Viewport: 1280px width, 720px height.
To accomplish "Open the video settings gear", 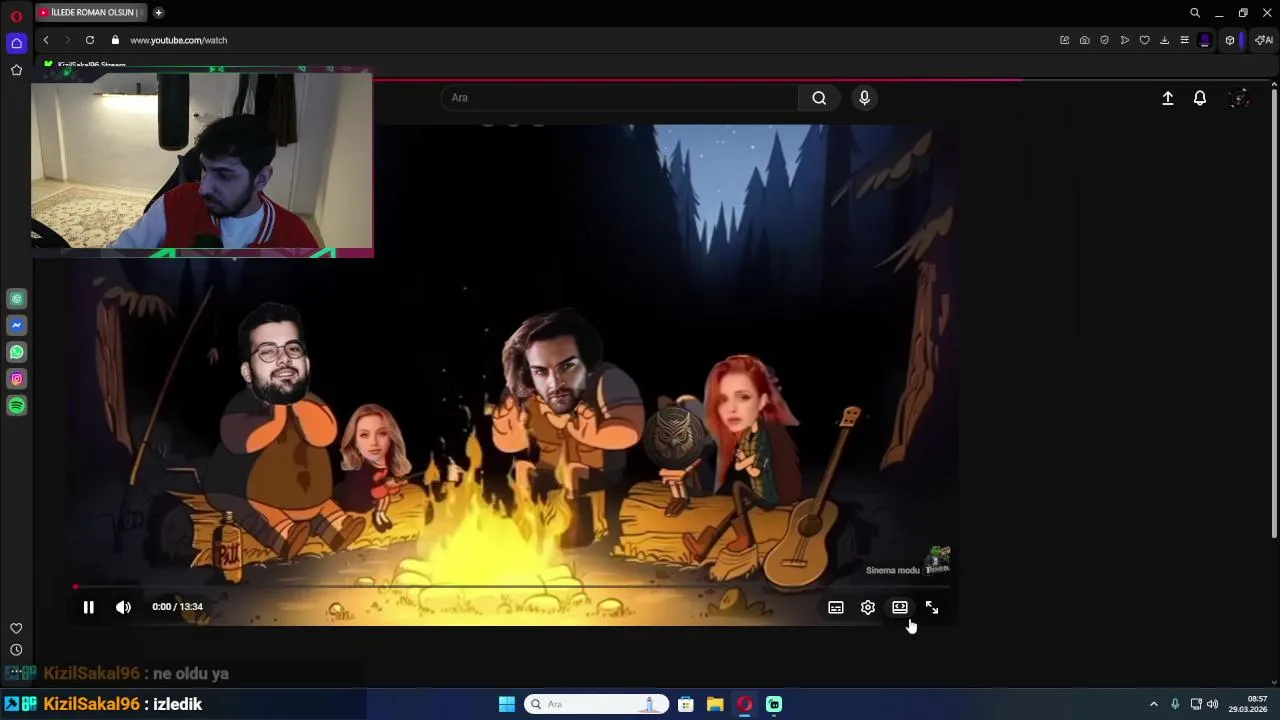I will click(868, 607).
